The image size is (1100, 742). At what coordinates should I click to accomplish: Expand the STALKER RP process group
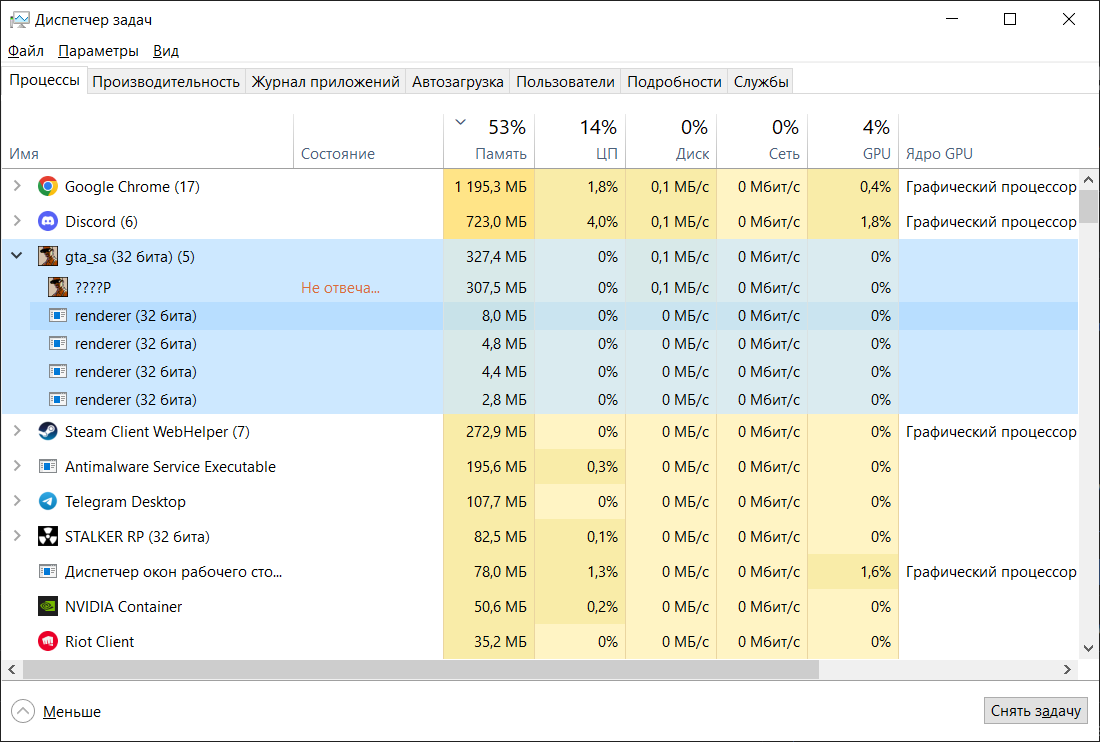(x=18, y=536)
